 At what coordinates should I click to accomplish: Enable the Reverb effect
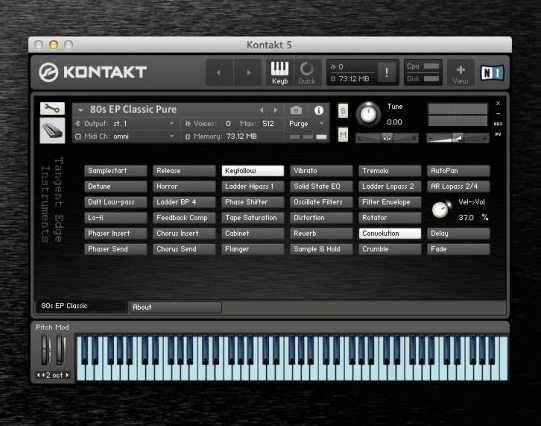[x=321, y=234]
